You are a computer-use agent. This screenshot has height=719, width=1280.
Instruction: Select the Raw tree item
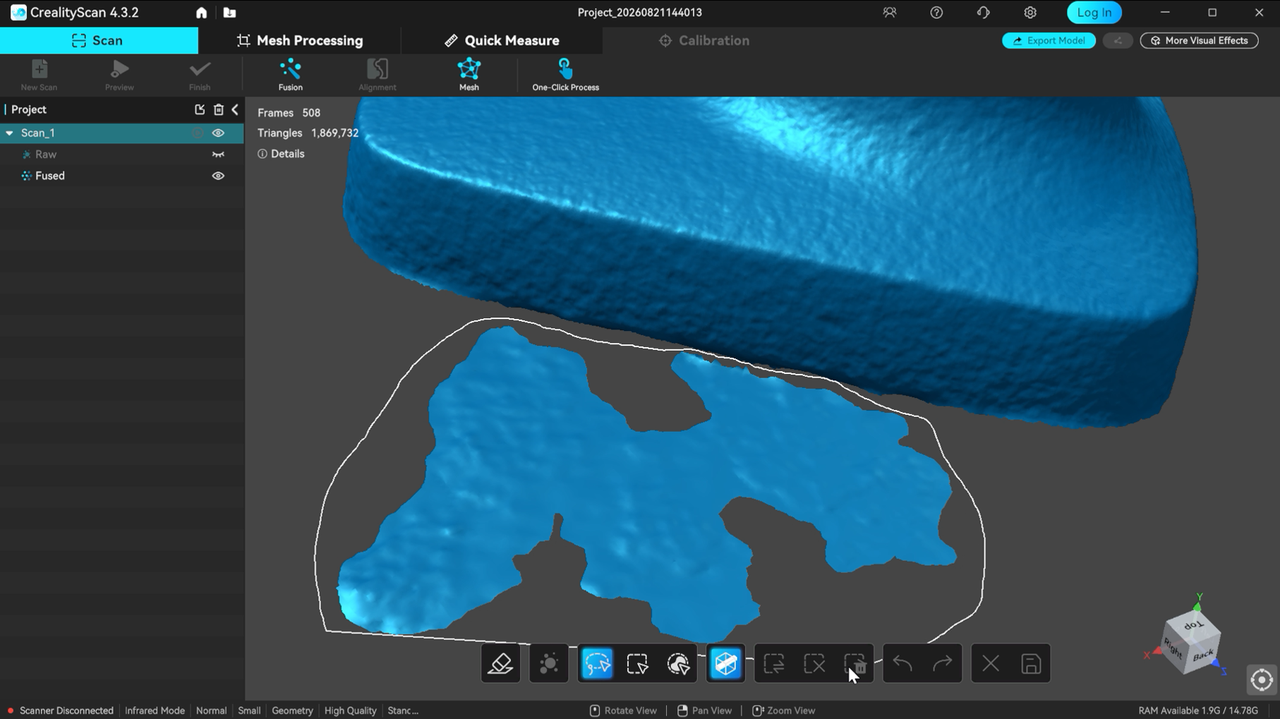46,155
